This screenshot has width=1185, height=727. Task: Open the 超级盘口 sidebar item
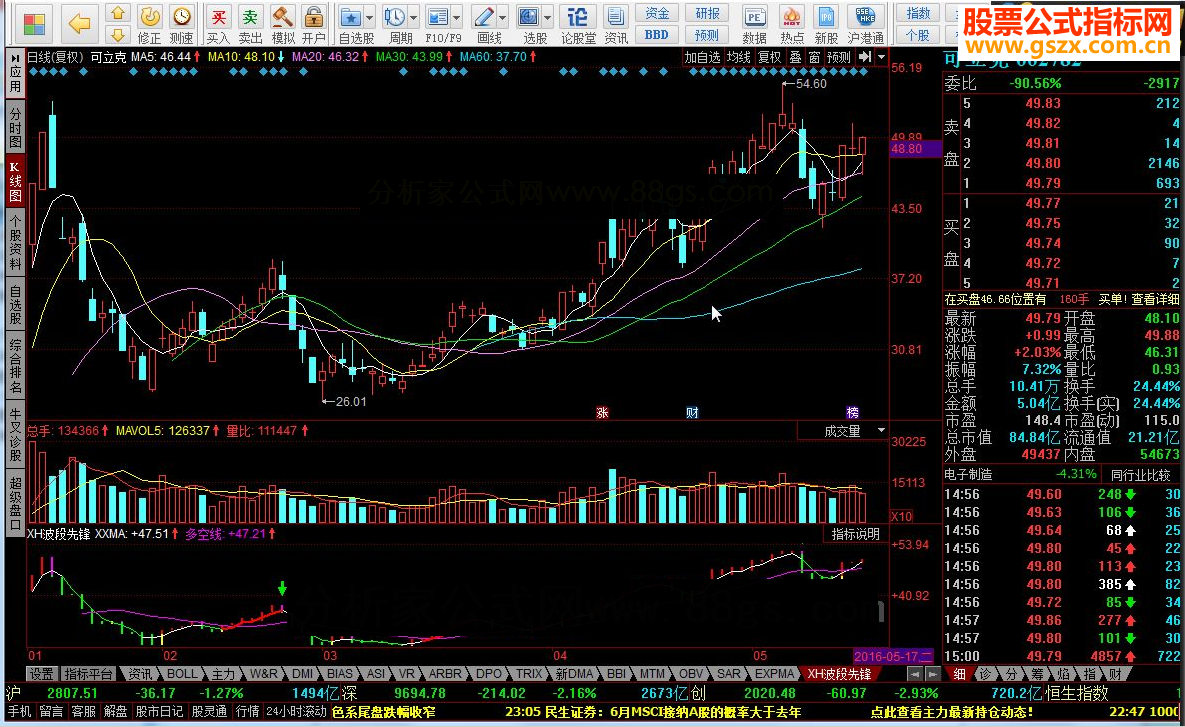pyautogui.click(x=15, y=503)
